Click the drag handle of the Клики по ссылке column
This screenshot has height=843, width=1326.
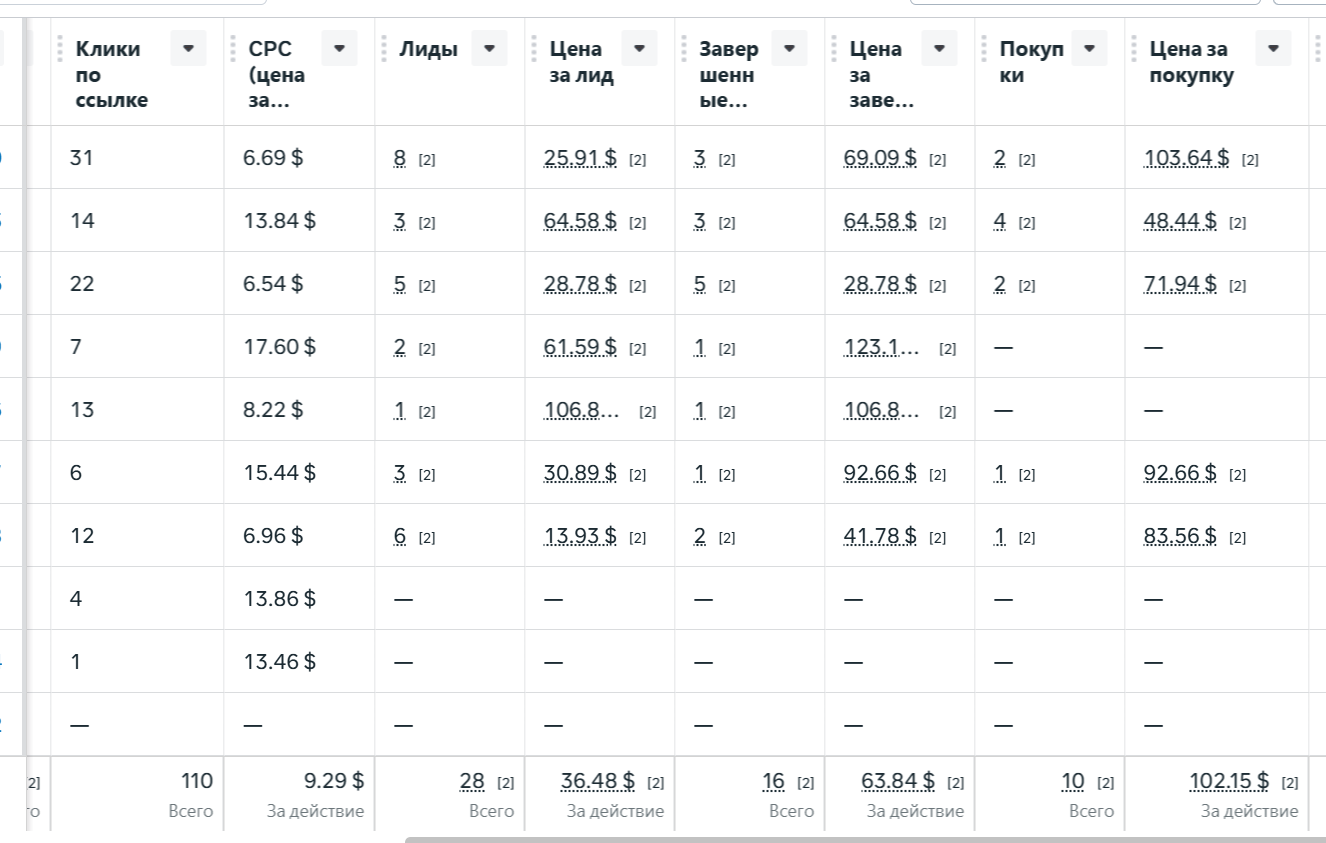click(x=60, y=48)
